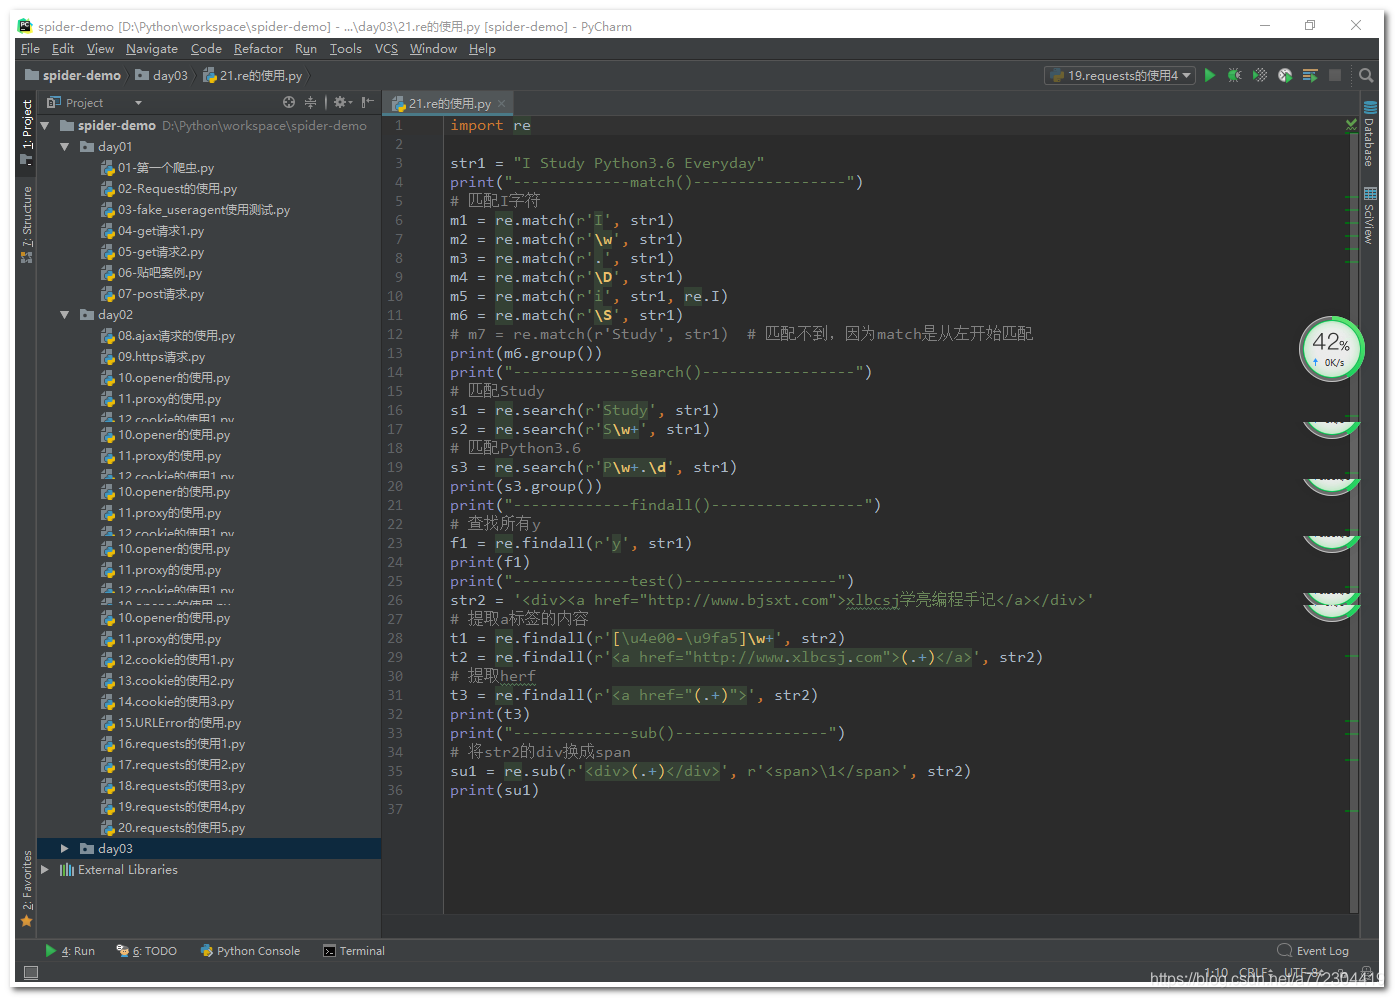Image resolution: width=1395 pixels, height=998 pixels.
Task: Select file 20.requests的使用5.py
Action: coord(172,827)
